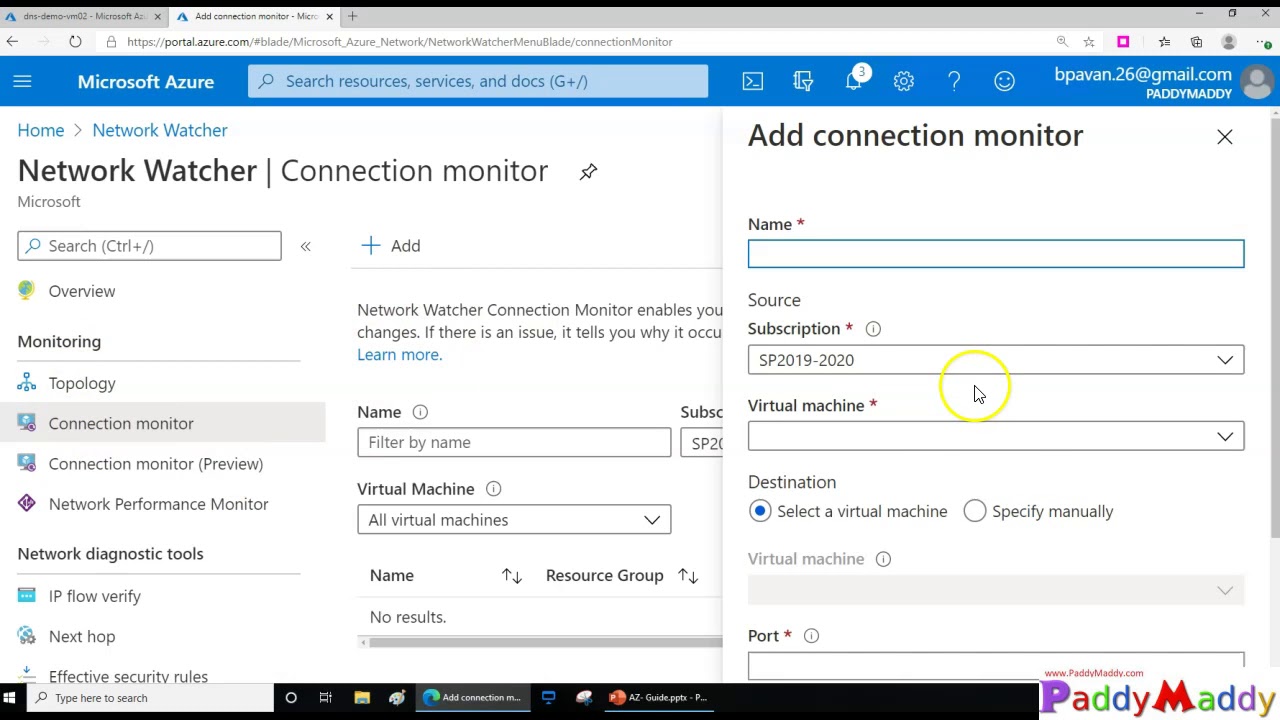
Task: Click the Add button in toolbar
Action: point(391,246)
